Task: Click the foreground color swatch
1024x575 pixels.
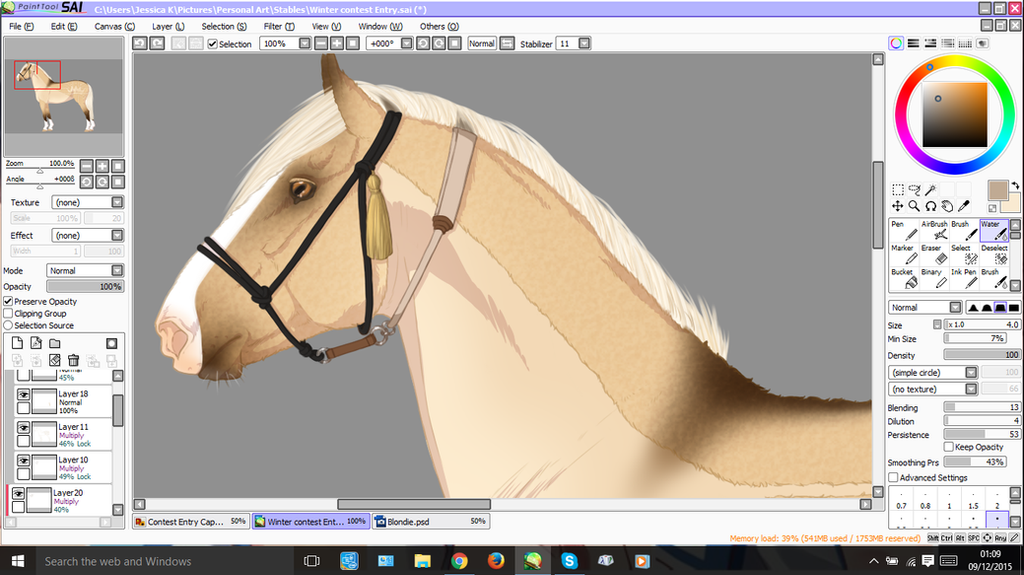Action: pyautogui.click(x=997, y=190)
